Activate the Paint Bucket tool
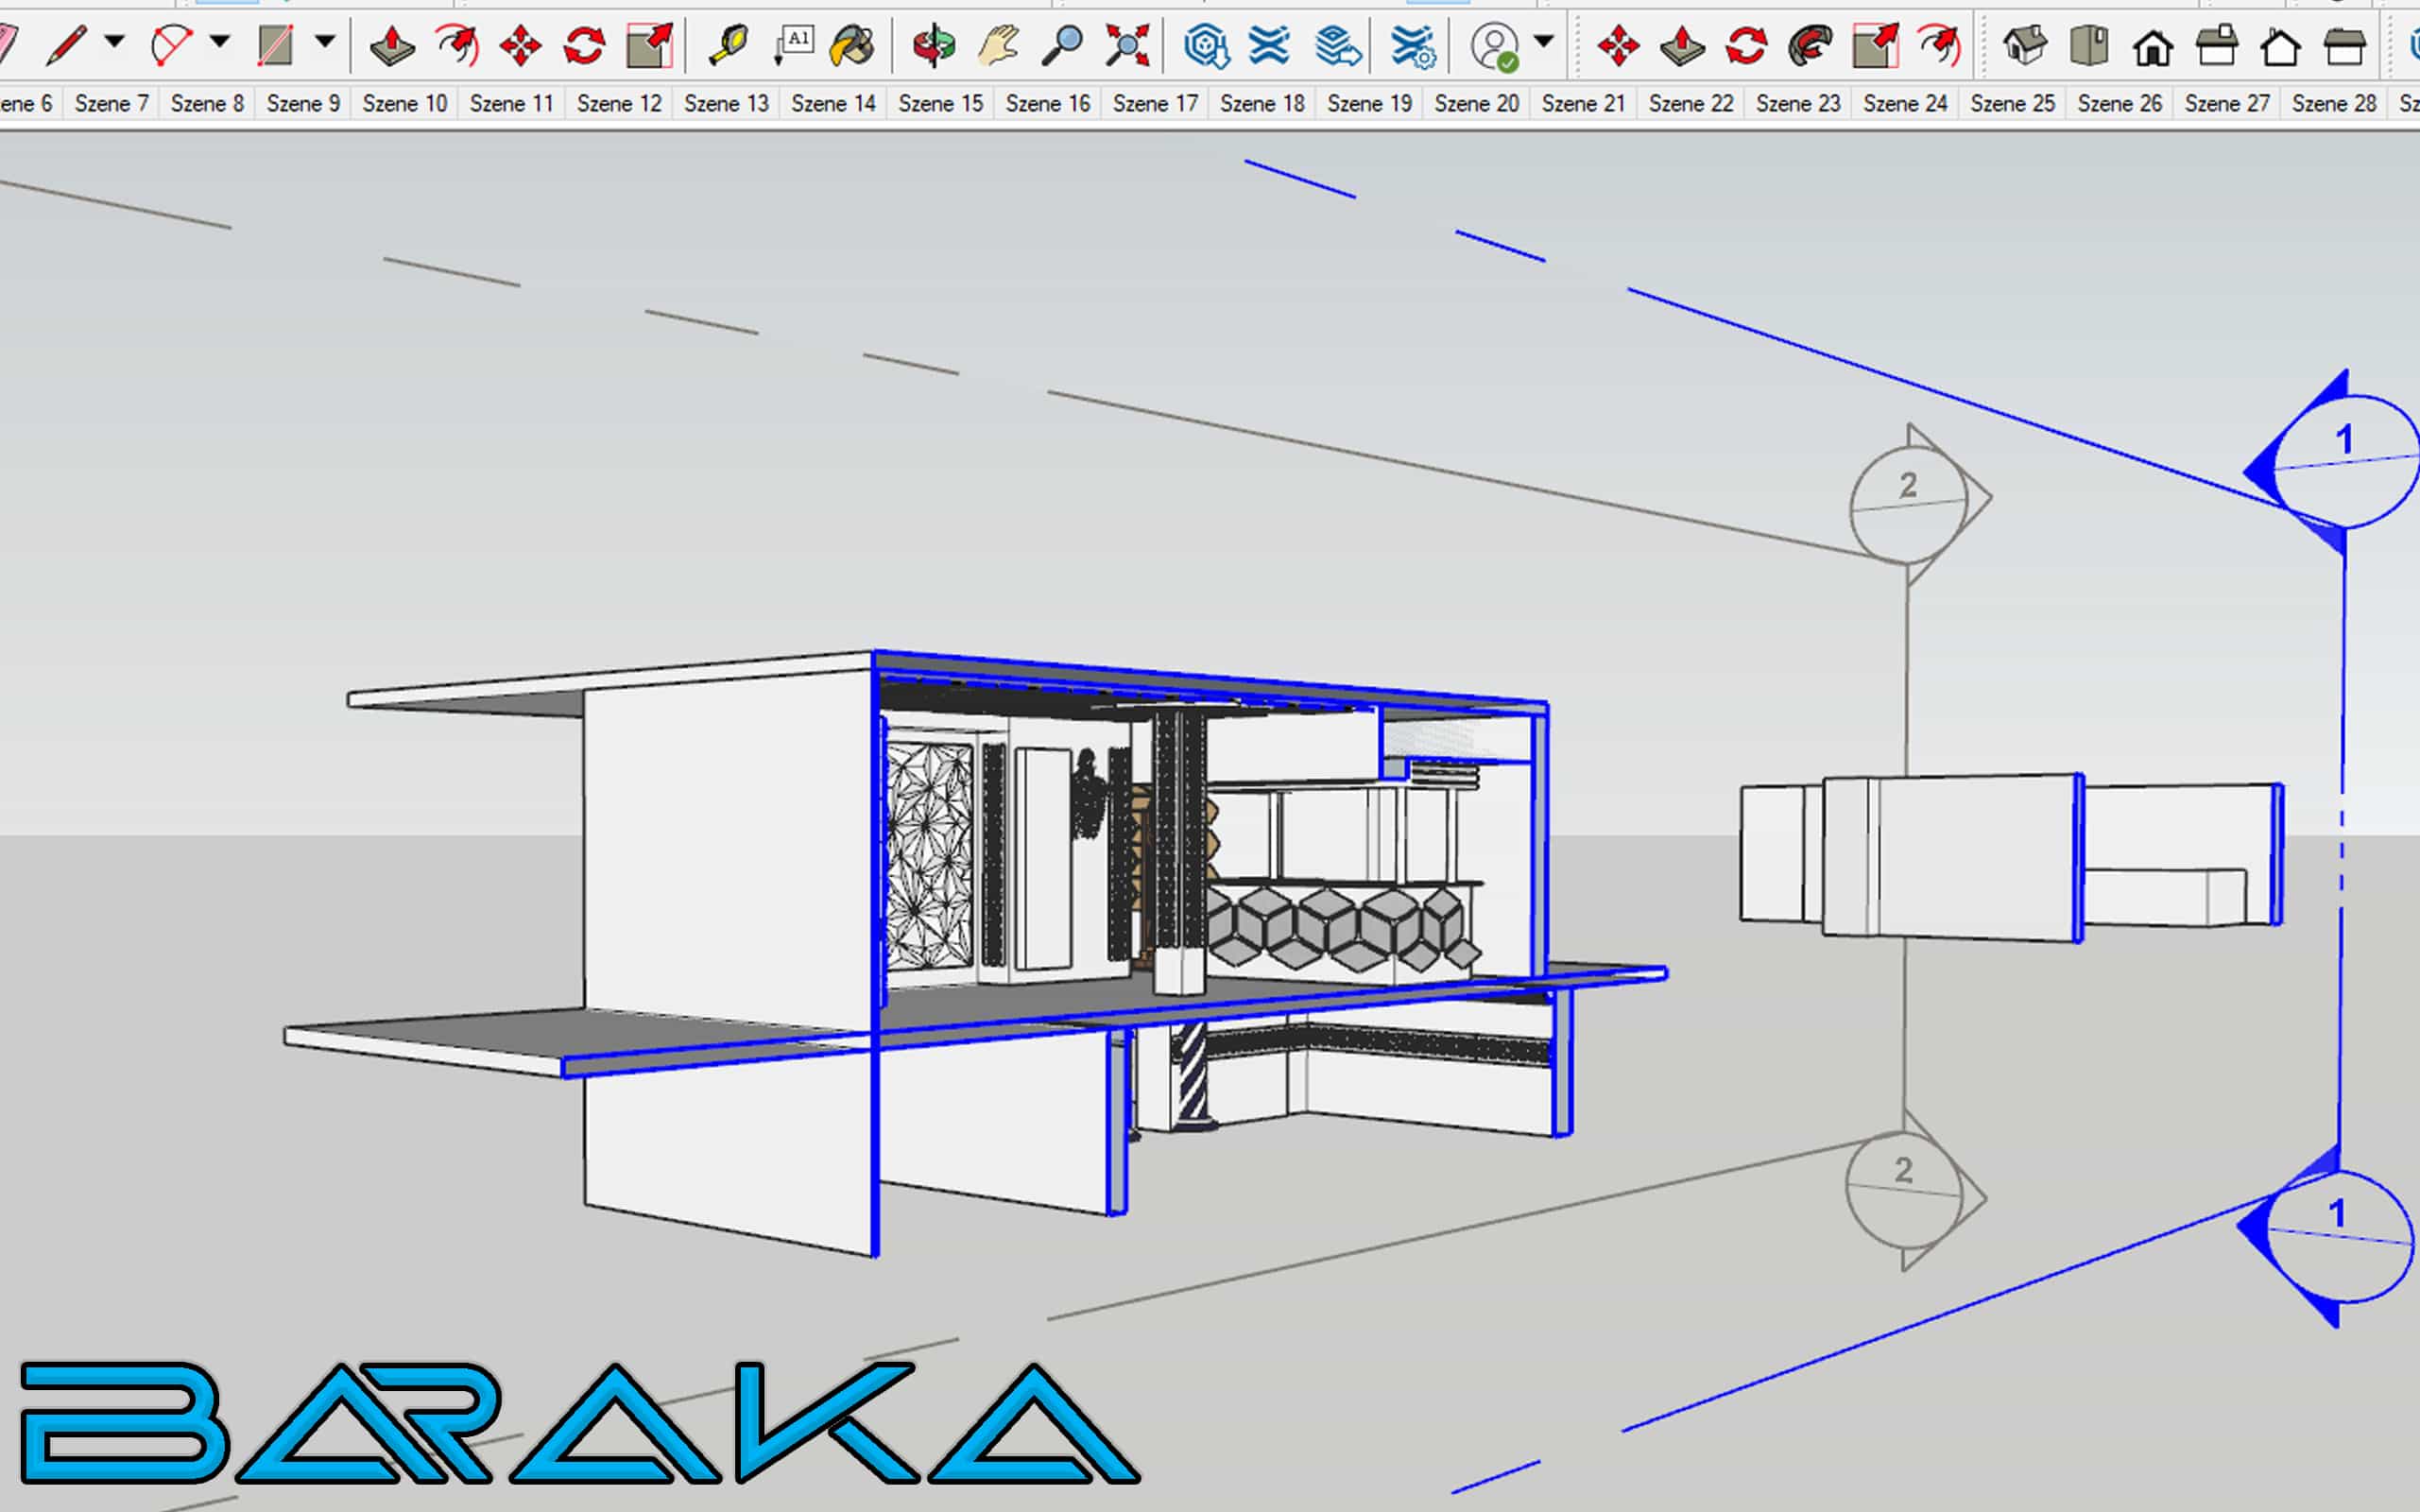The image size is (2420, 1512). pyautogui.click(x=852, y=45)
